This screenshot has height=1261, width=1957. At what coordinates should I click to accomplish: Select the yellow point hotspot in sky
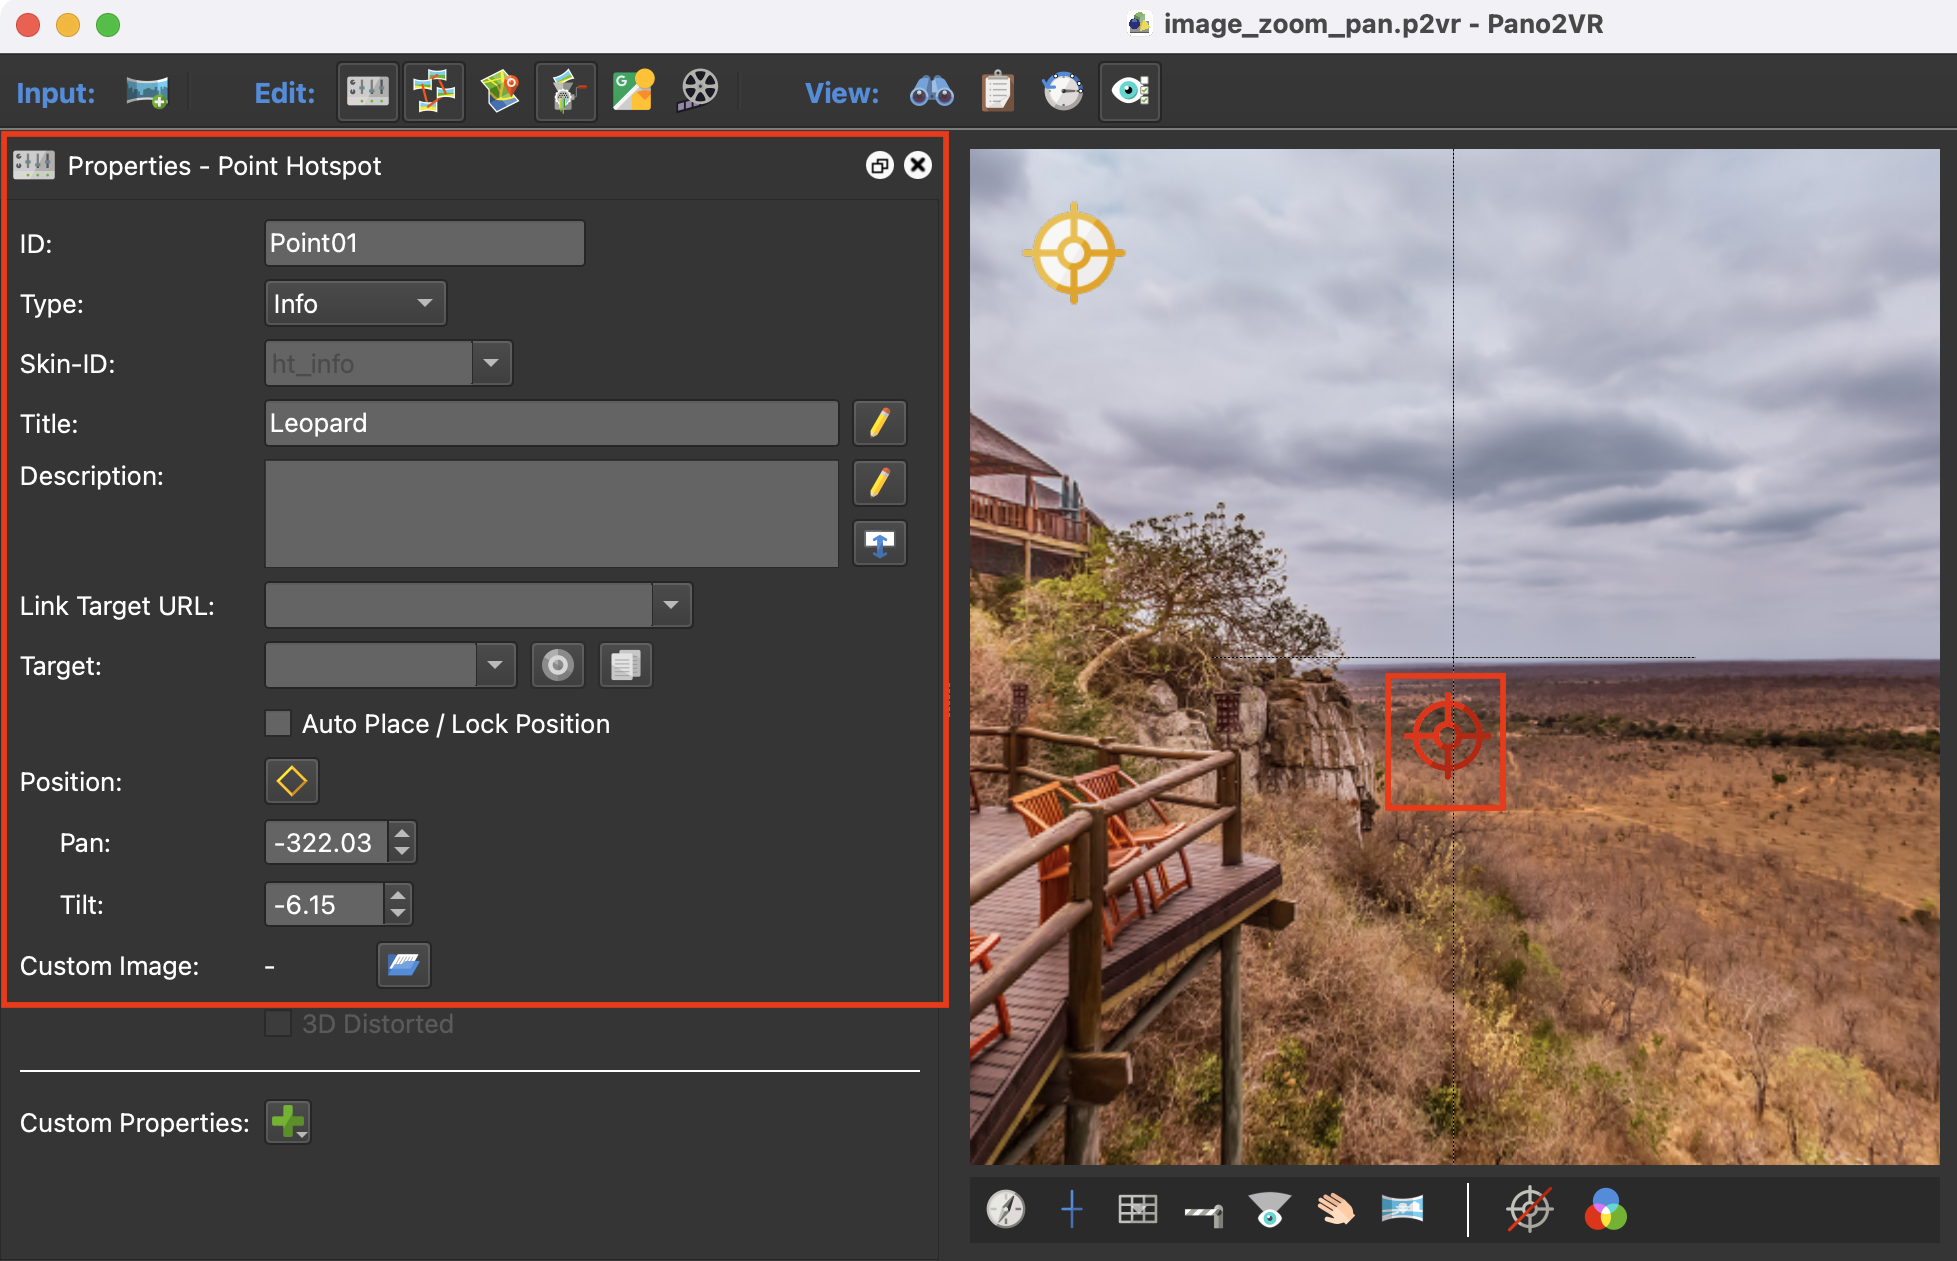[1073, 253]
